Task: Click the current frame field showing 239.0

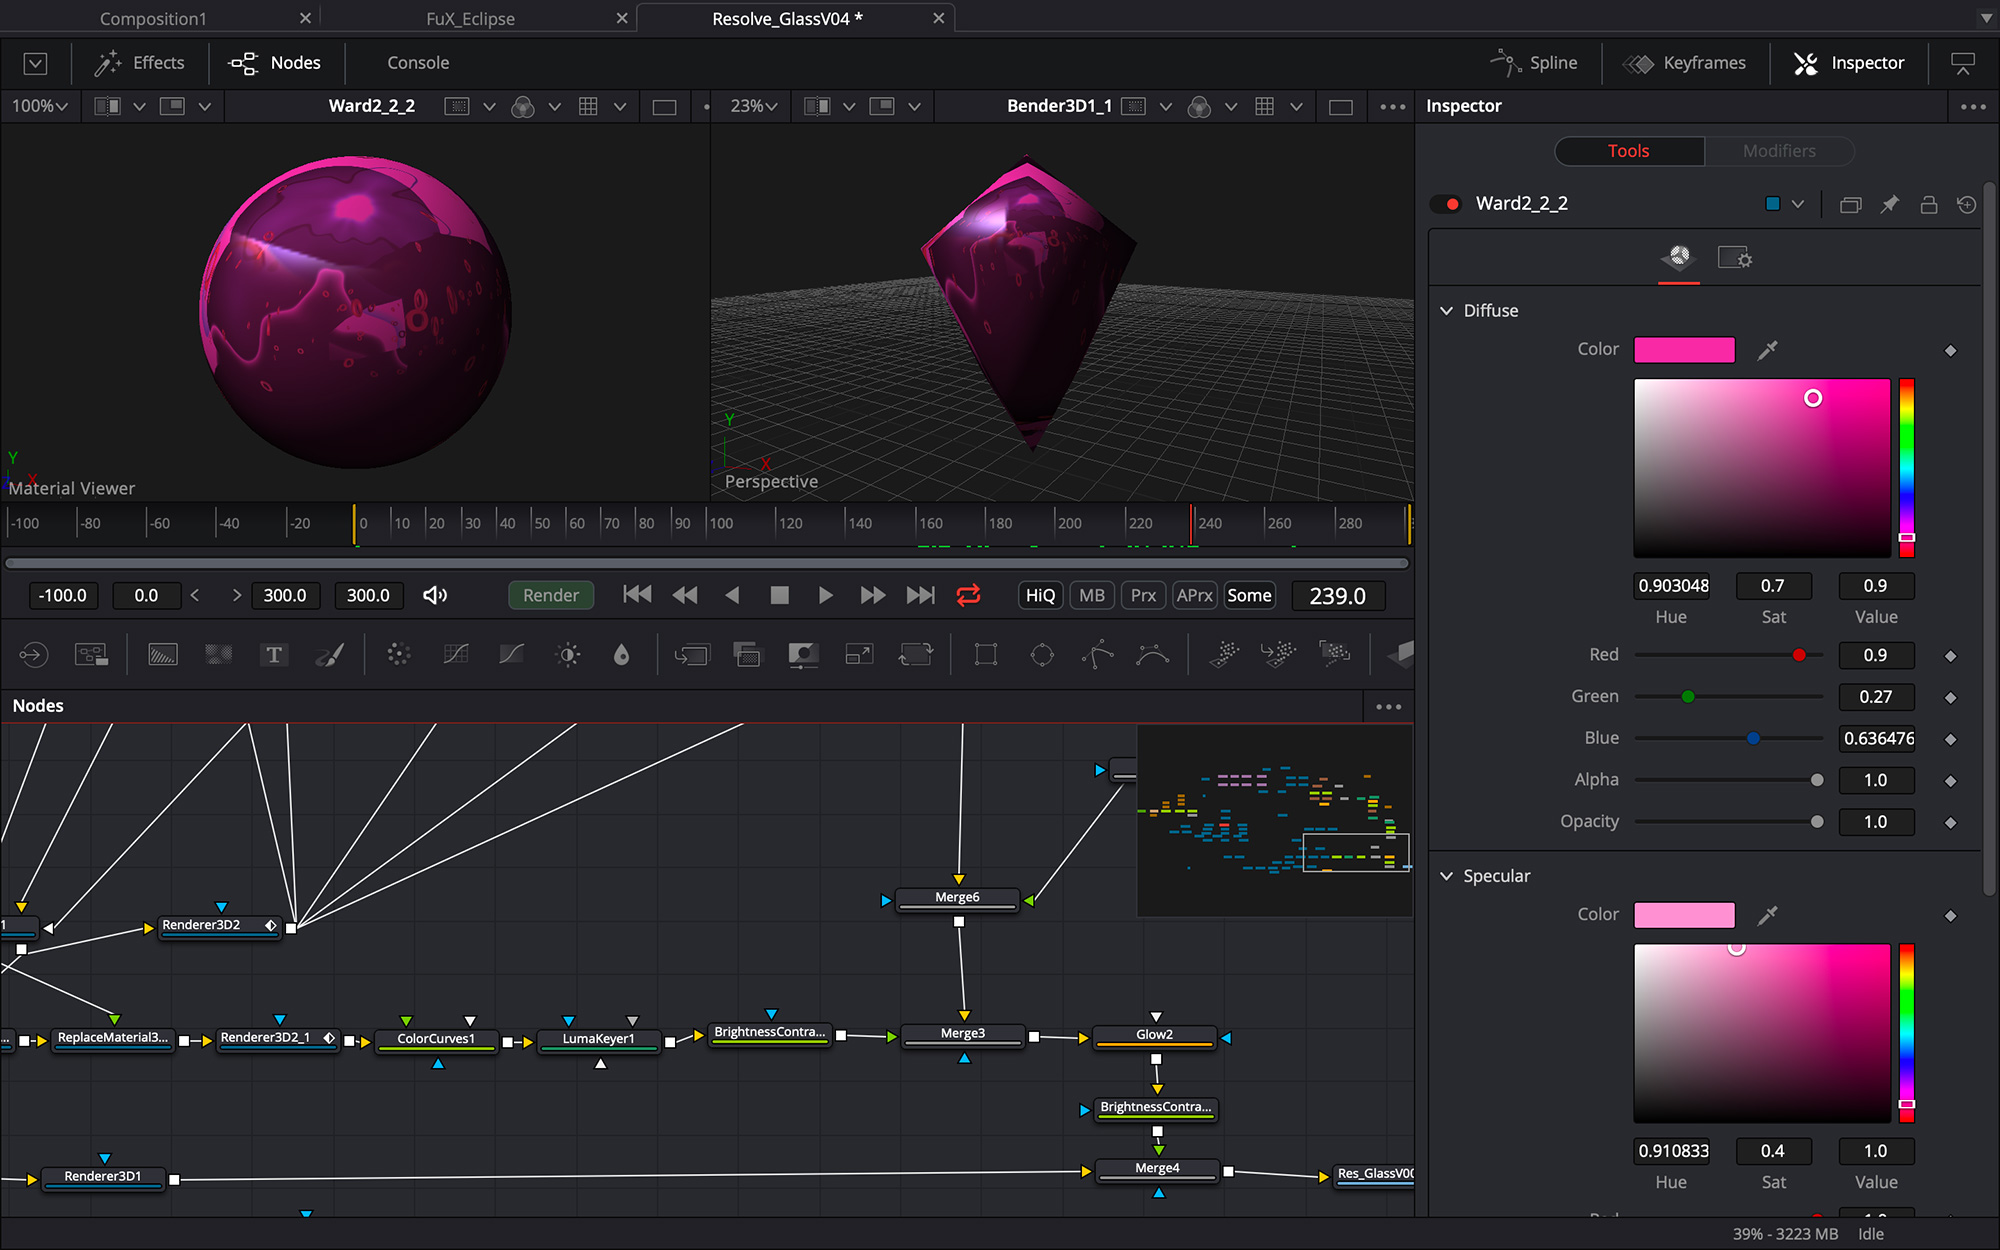Action: pyautogui.click(x=1337, y=596)
